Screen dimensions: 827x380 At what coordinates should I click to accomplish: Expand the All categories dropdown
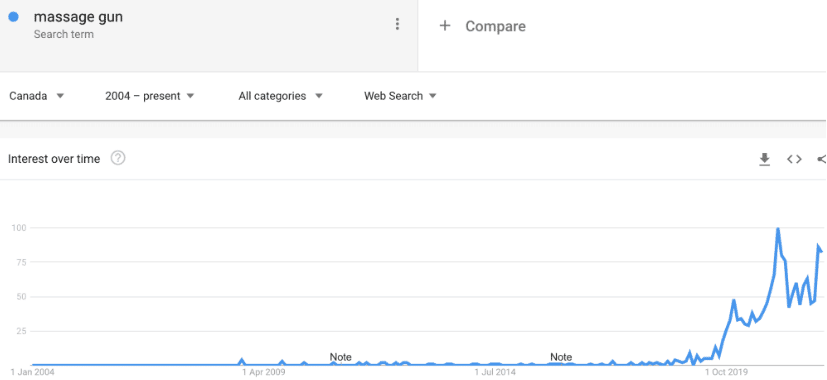[281, 96]
